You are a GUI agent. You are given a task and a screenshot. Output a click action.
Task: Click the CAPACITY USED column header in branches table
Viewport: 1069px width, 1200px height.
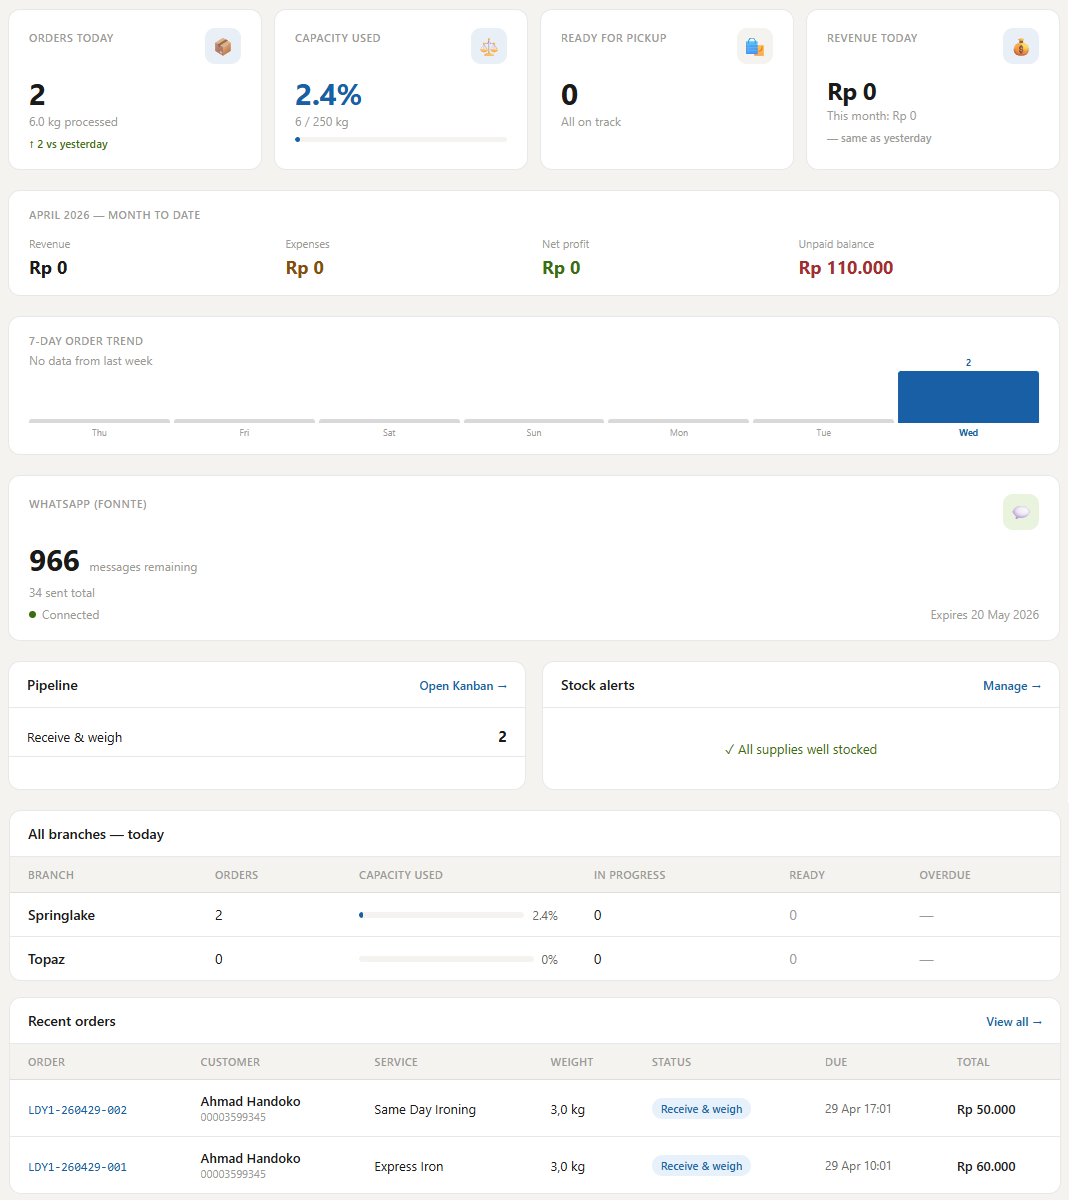coord(401,875)
